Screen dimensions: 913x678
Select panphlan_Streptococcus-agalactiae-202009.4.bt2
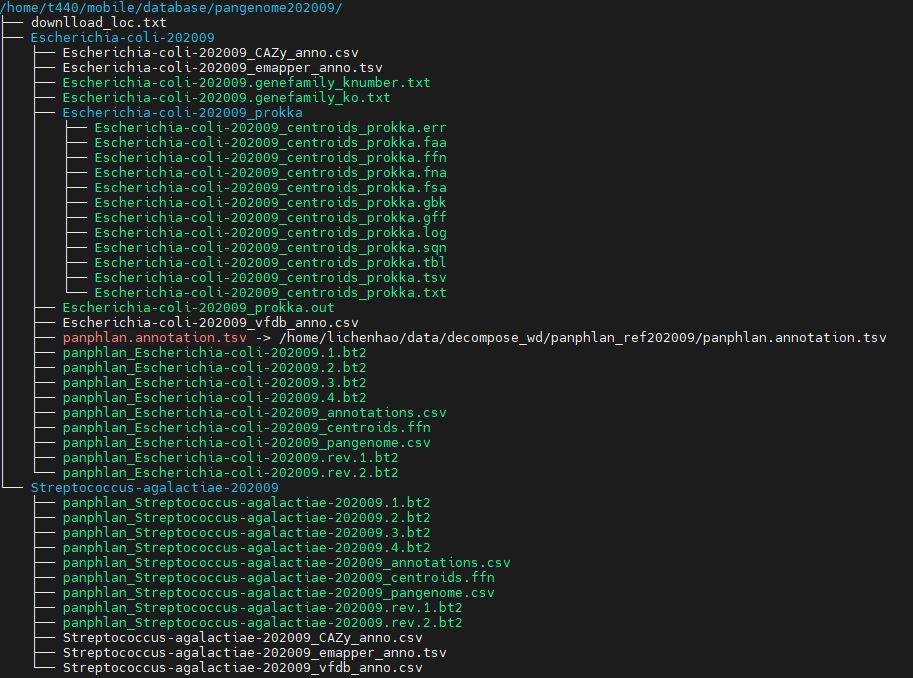coord(246,548)
